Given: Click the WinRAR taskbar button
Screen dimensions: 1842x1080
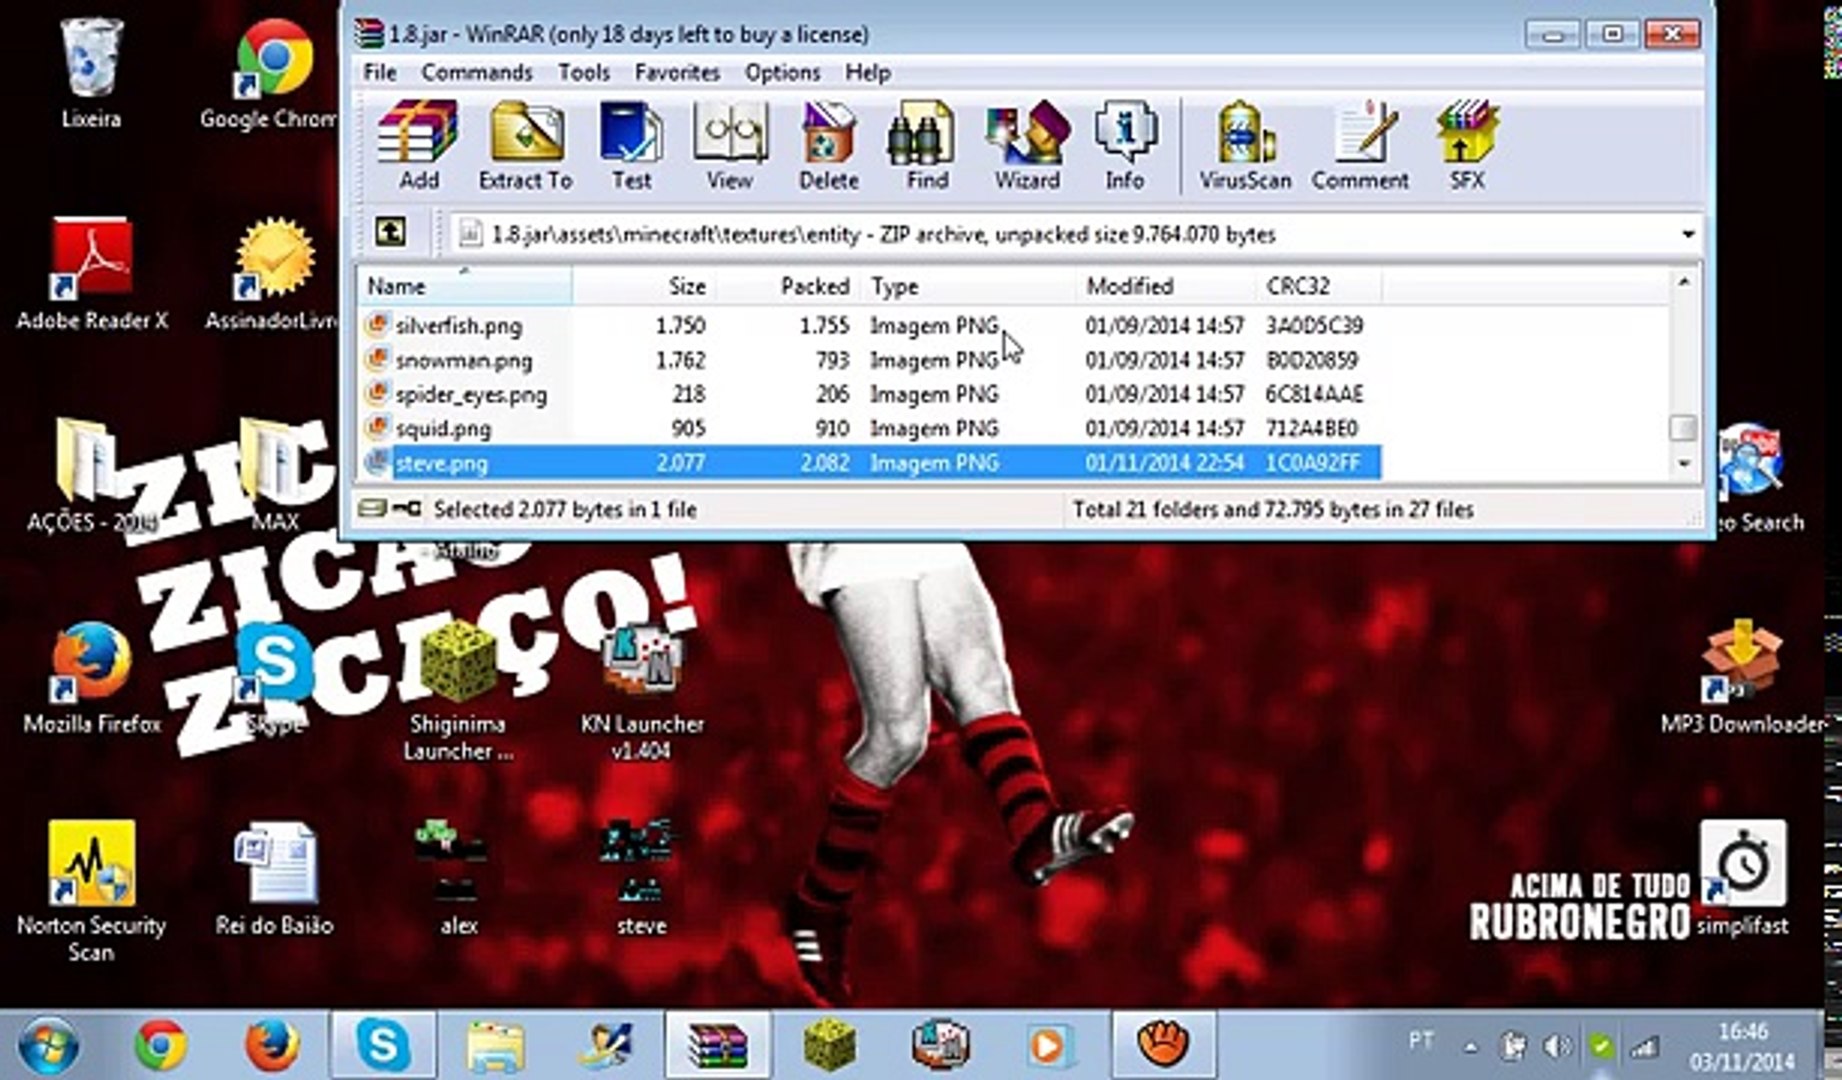Looking at the screenshot, I should (x=718, y=1045).
